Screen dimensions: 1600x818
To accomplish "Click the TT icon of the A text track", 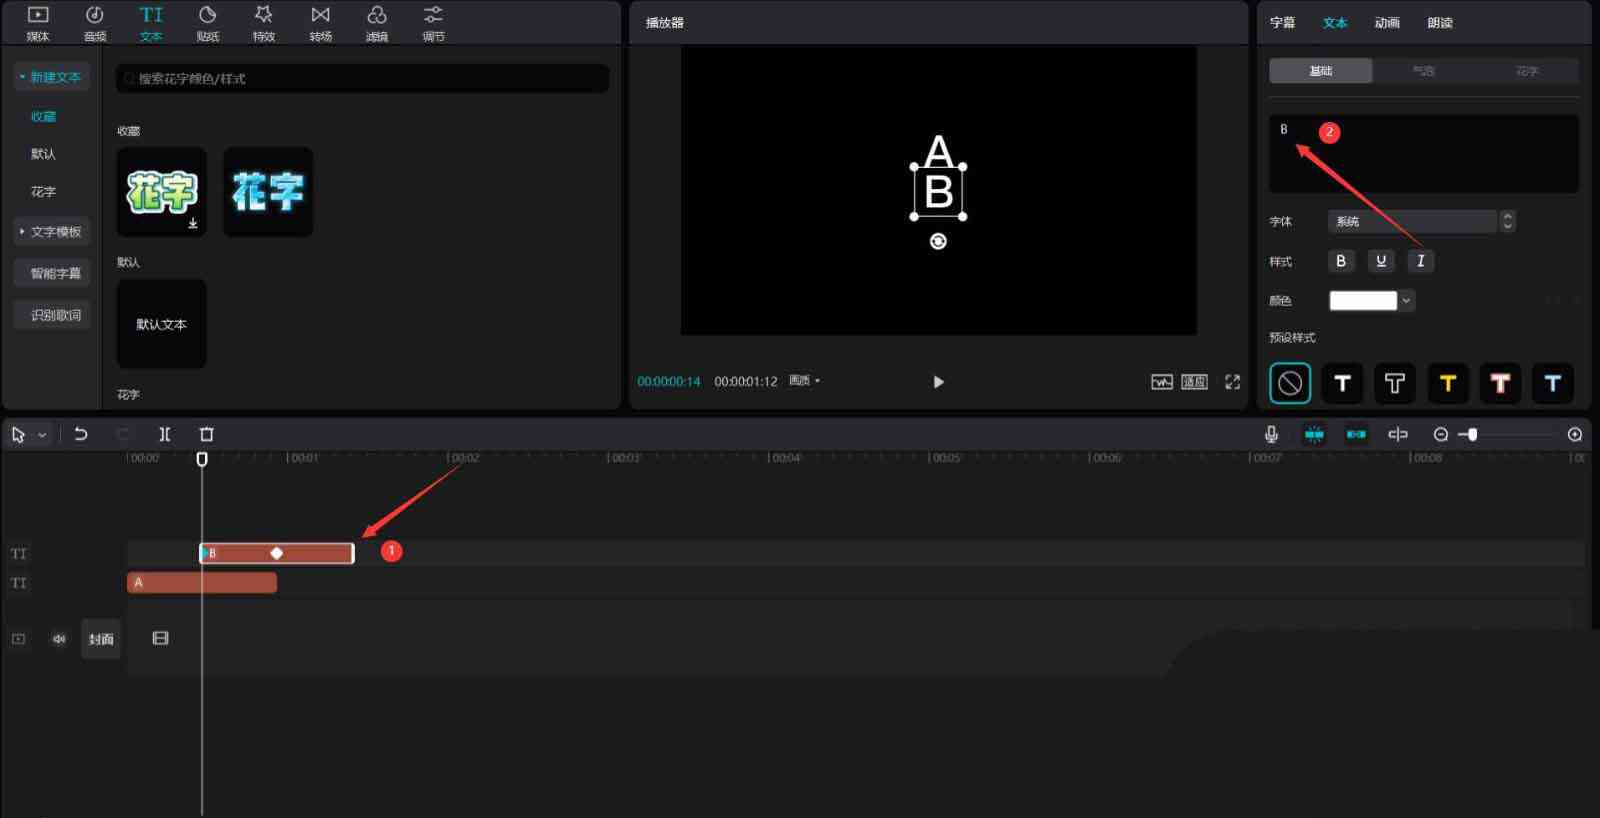I will tap(19, 583).
